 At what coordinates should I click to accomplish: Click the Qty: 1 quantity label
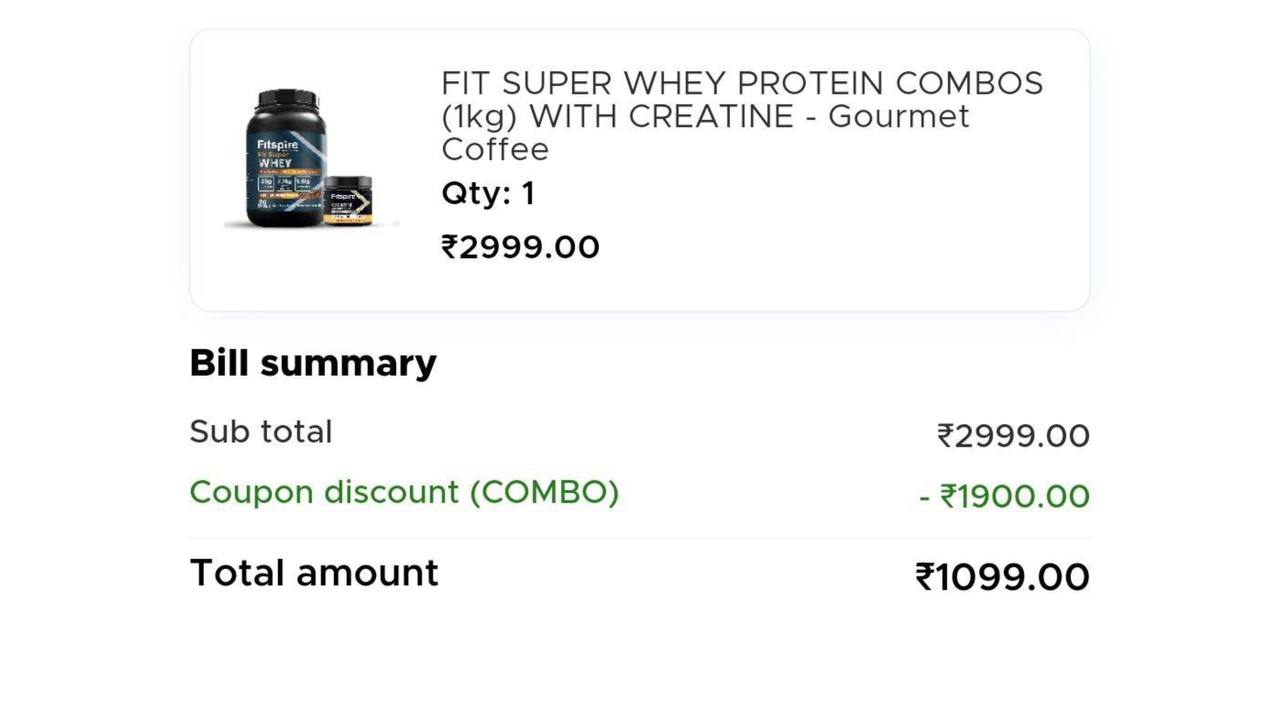click(x=488, y=193)
